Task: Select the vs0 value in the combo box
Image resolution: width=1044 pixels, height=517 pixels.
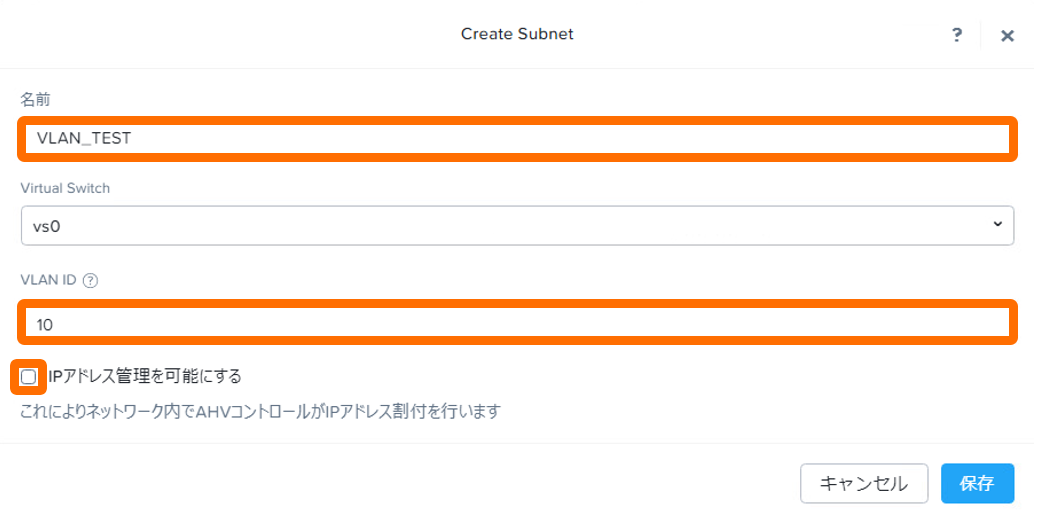Action: tap(47, 226)
